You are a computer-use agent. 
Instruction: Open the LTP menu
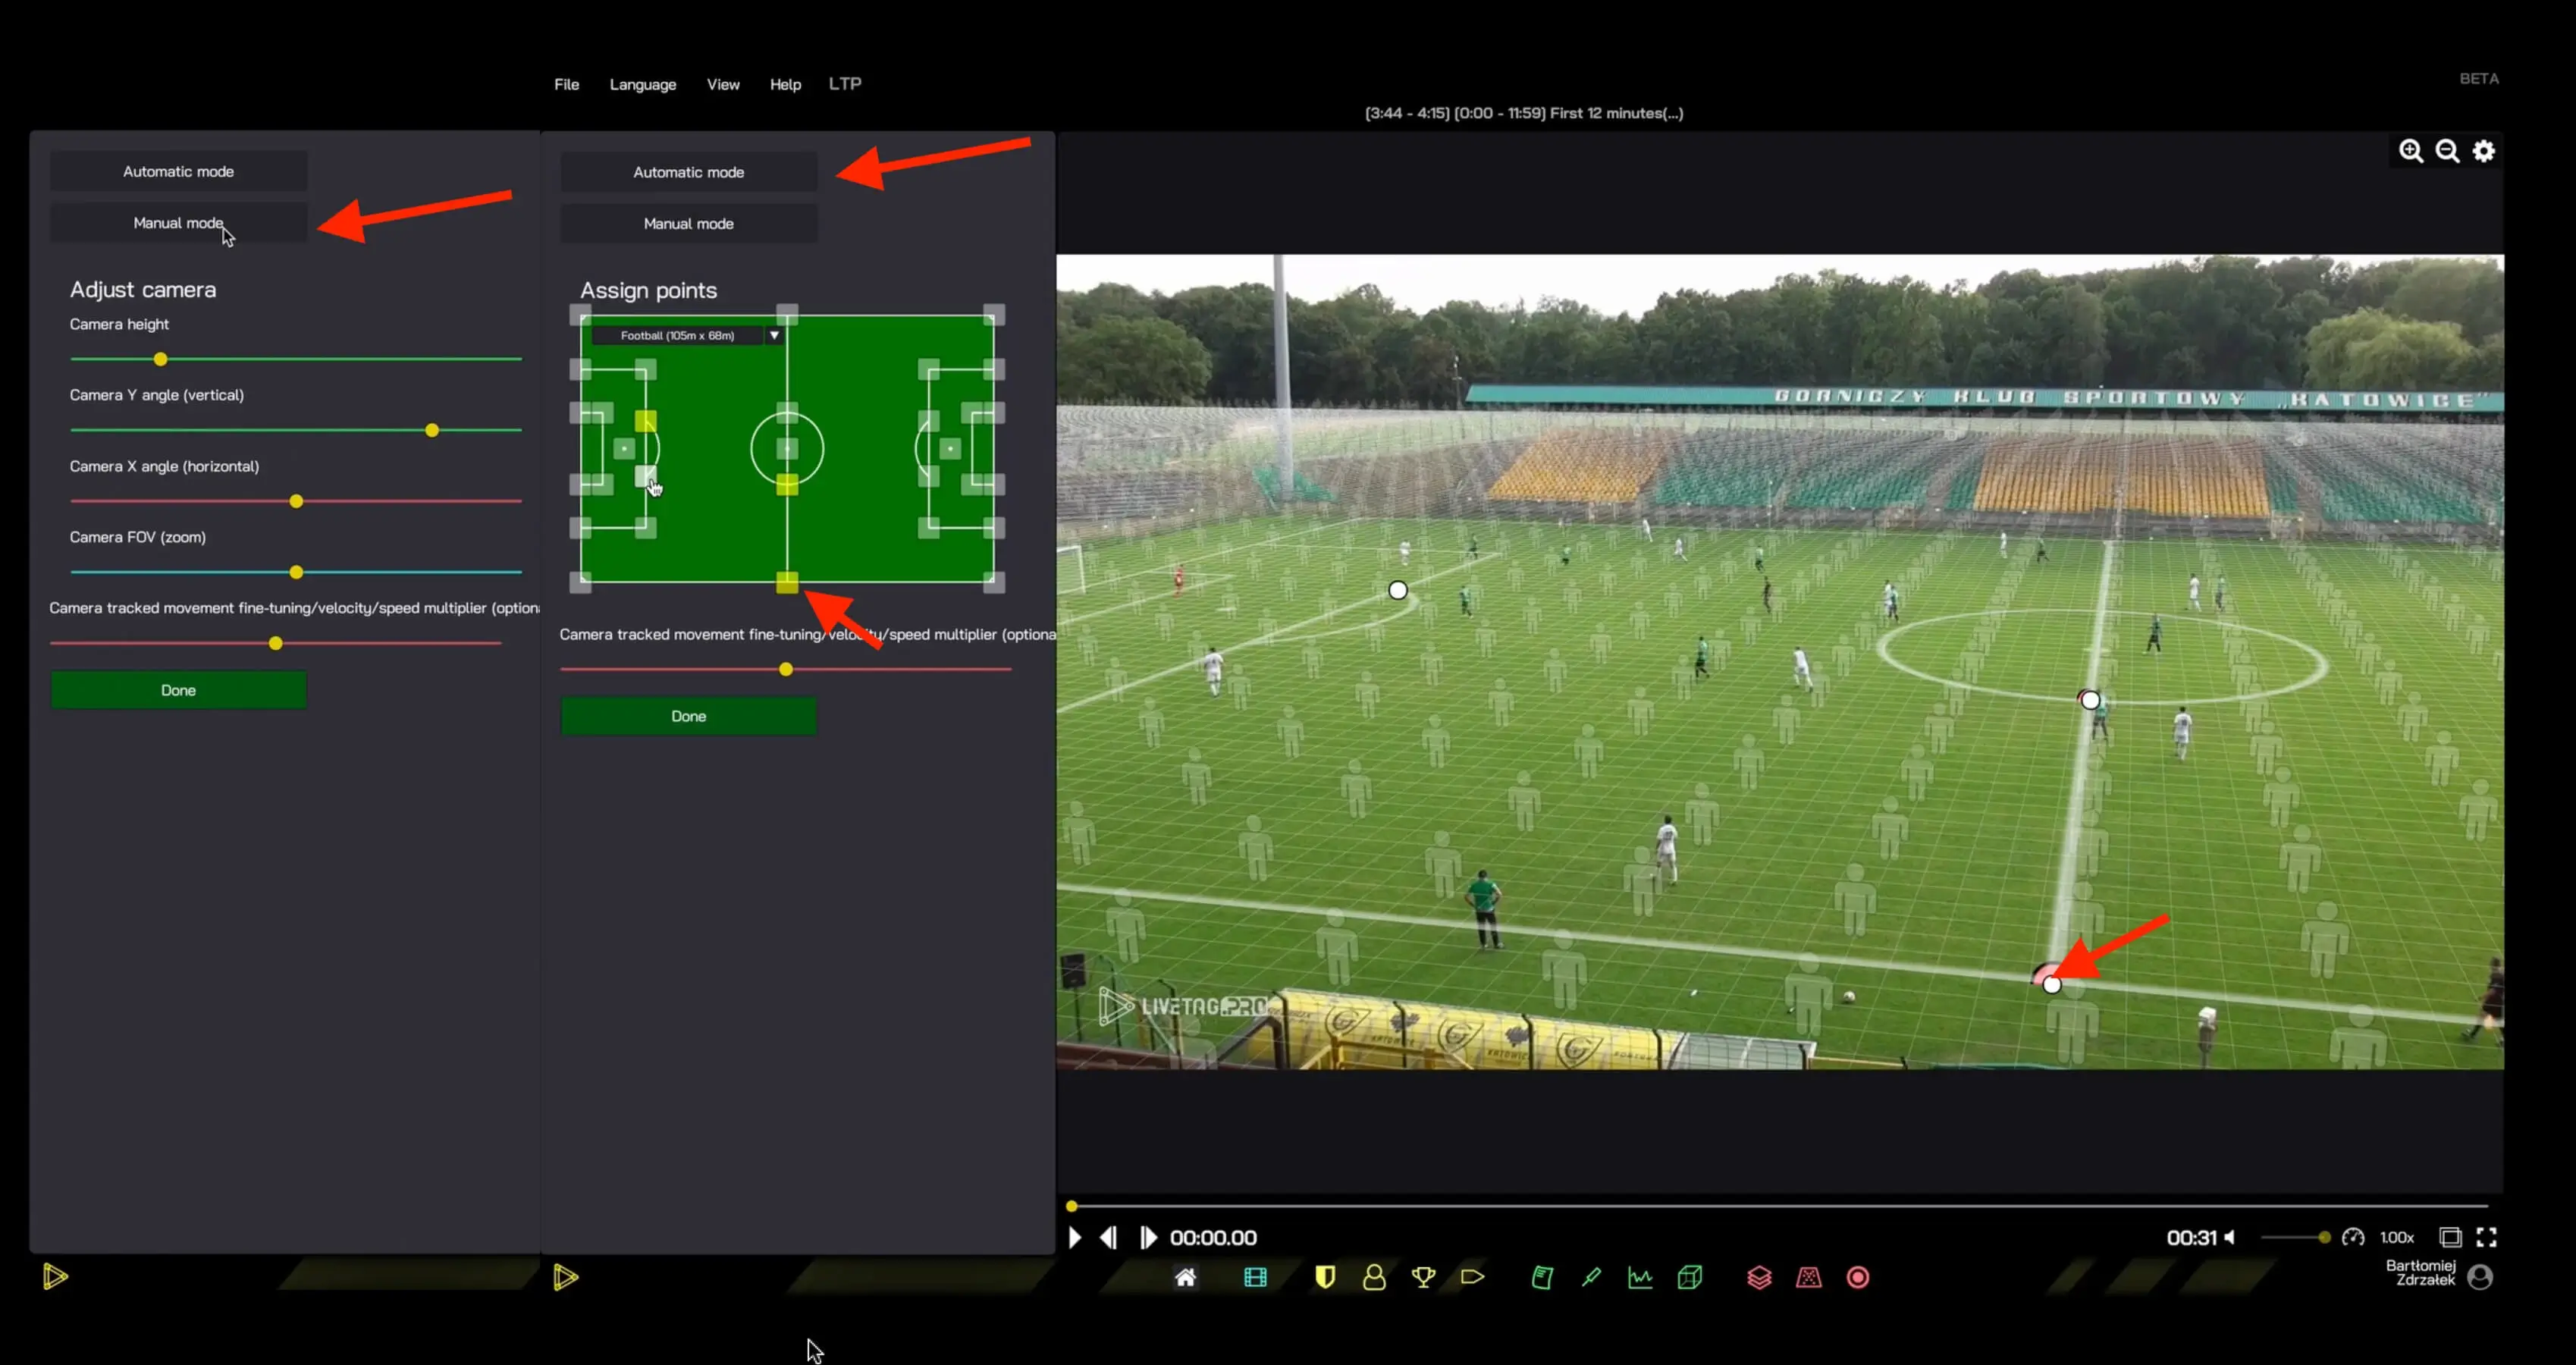click(844, 84)
